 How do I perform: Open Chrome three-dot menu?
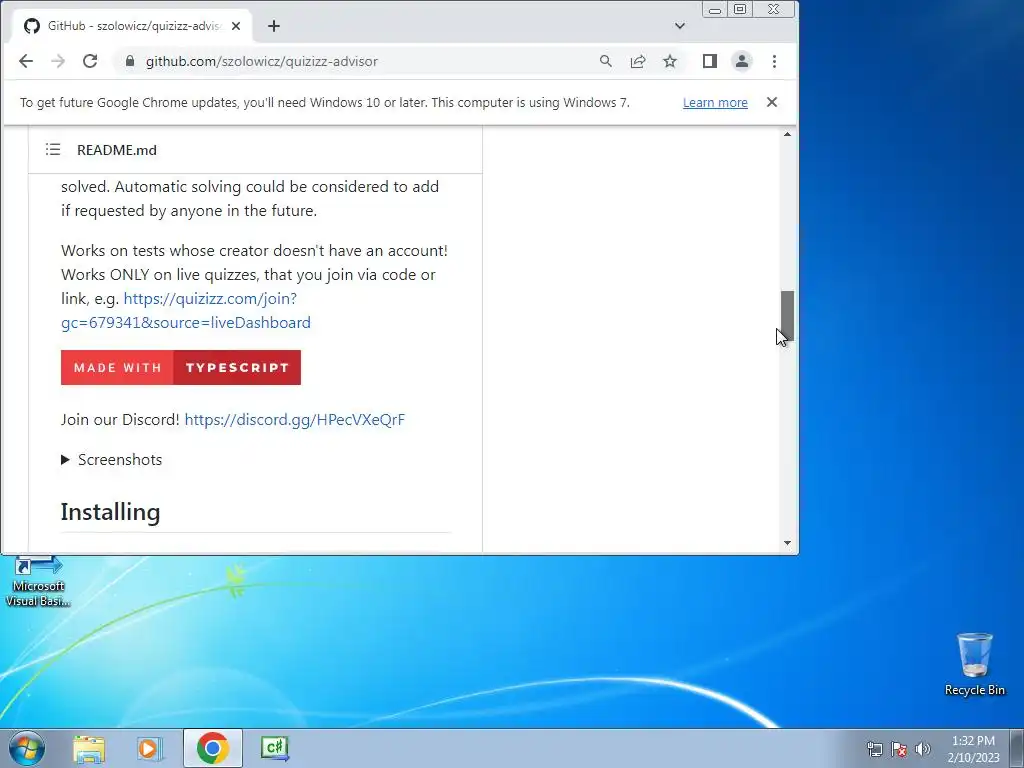coord(774,61)
